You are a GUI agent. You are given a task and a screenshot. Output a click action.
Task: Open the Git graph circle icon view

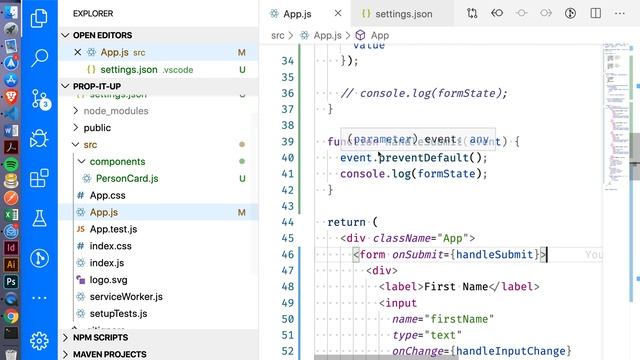(39, 258)
